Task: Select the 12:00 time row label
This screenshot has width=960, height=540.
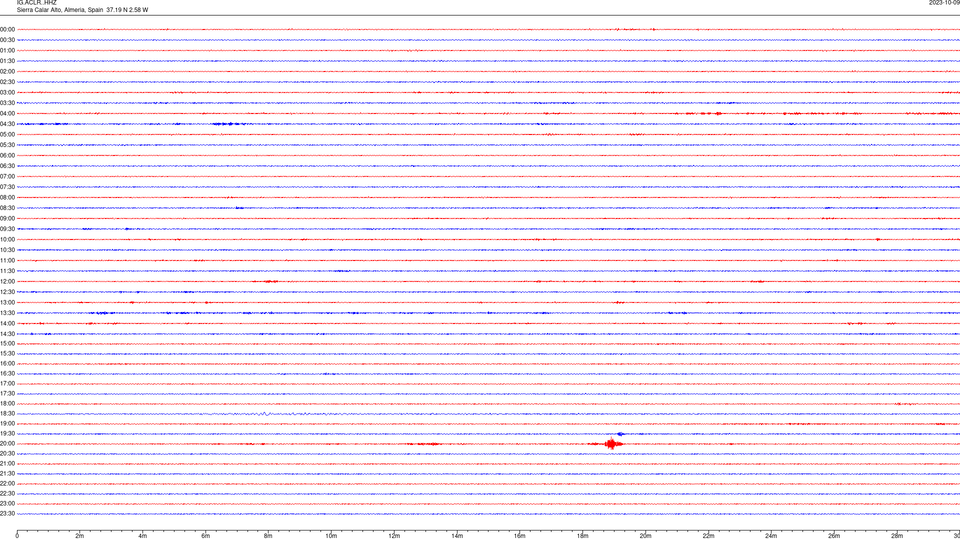Action: pyautogui.click(x=7, y=282)
